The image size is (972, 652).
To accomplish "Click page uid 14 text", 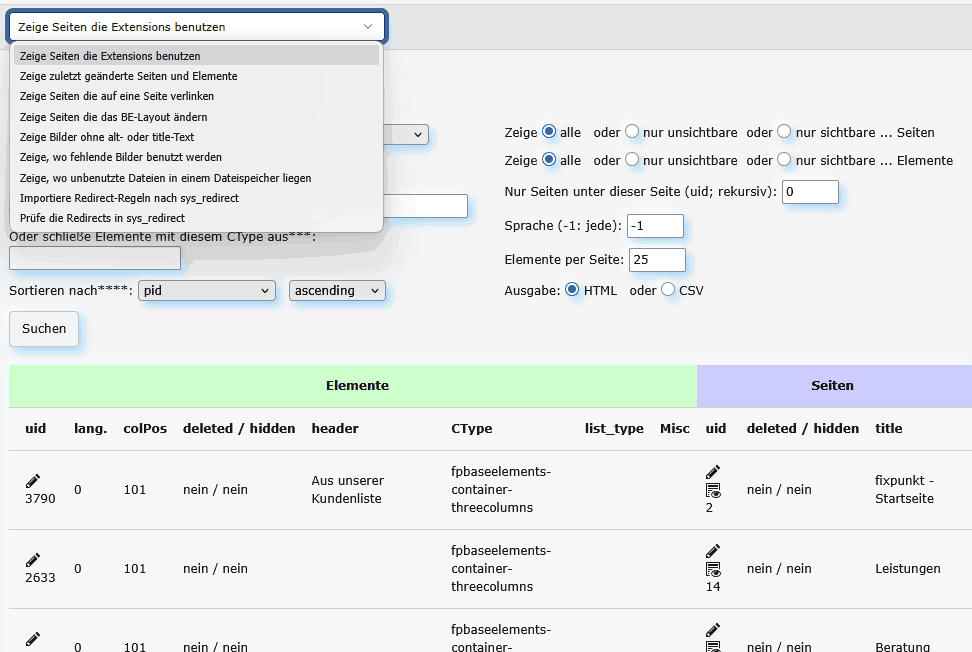I will pyautogui.click(x=713, y=586).
